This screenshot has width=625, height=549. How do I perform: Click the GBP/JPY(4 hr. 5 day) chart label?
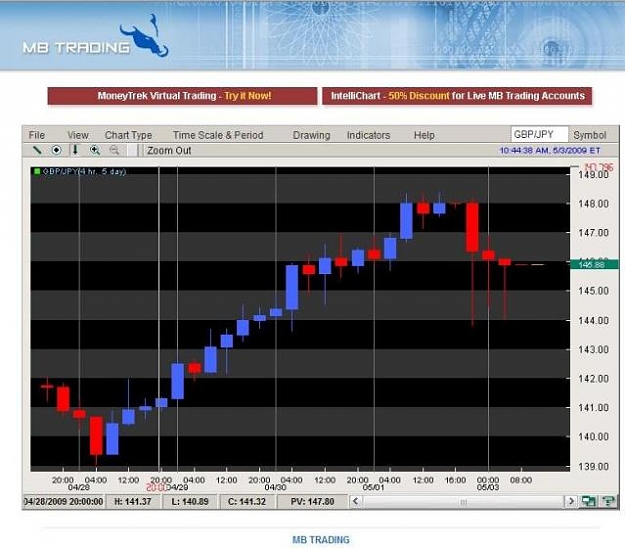point(84,171)
